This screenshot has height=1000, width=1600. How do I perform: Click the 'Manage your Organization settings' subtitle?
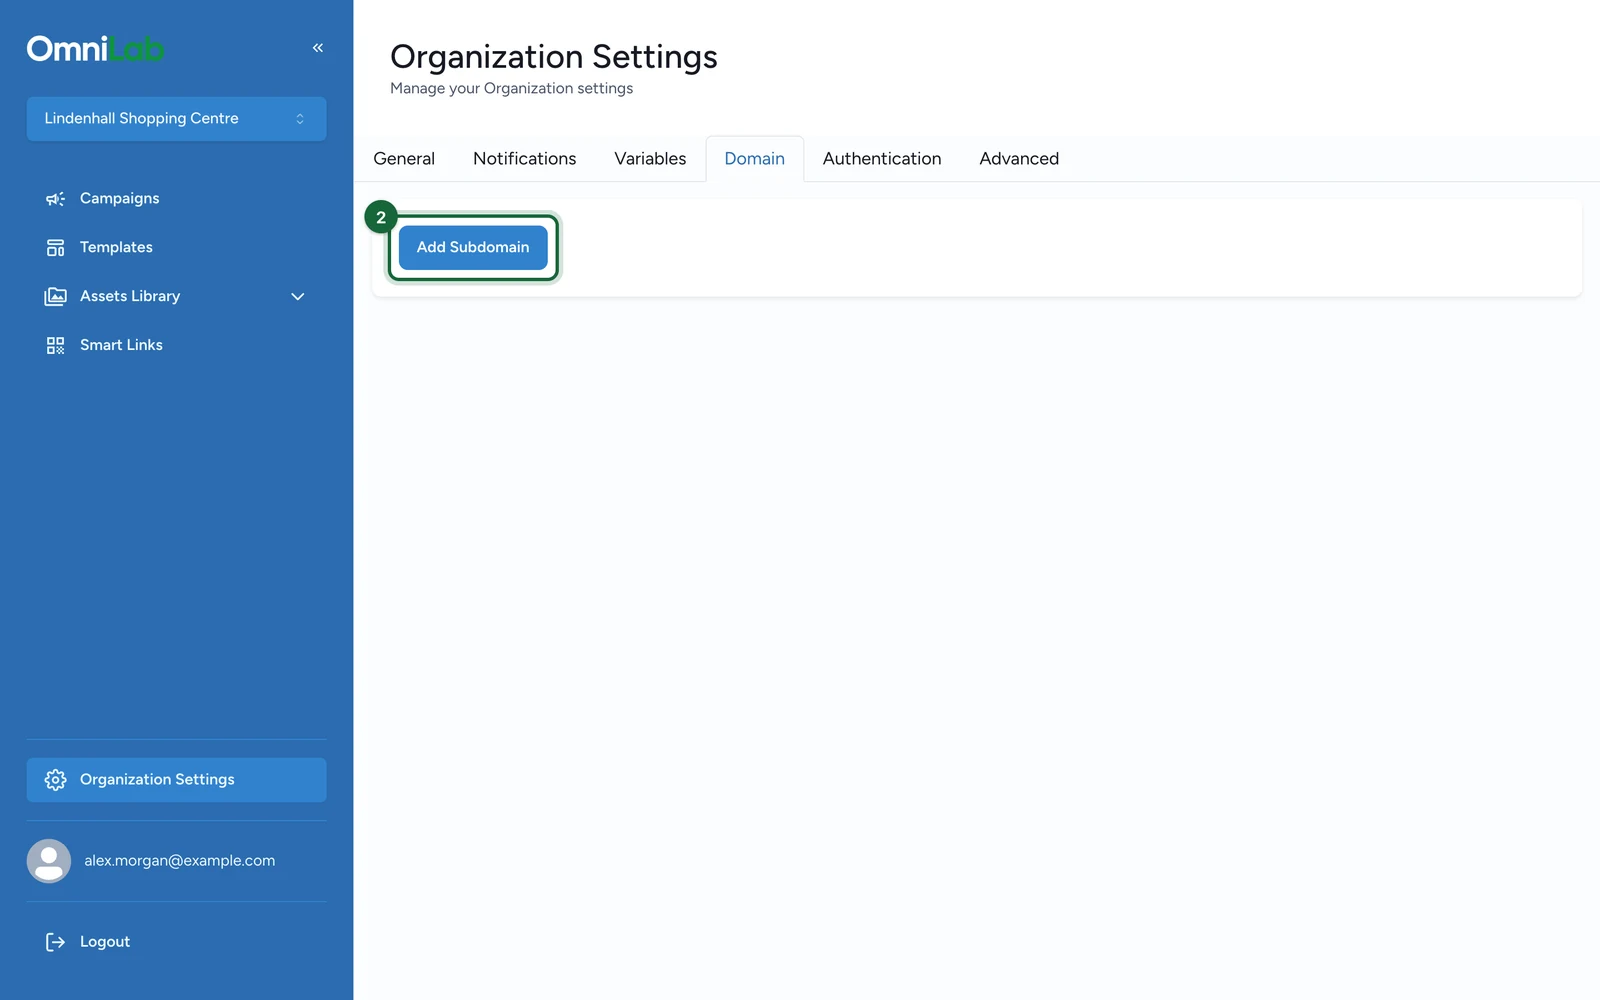click(512, 89)
